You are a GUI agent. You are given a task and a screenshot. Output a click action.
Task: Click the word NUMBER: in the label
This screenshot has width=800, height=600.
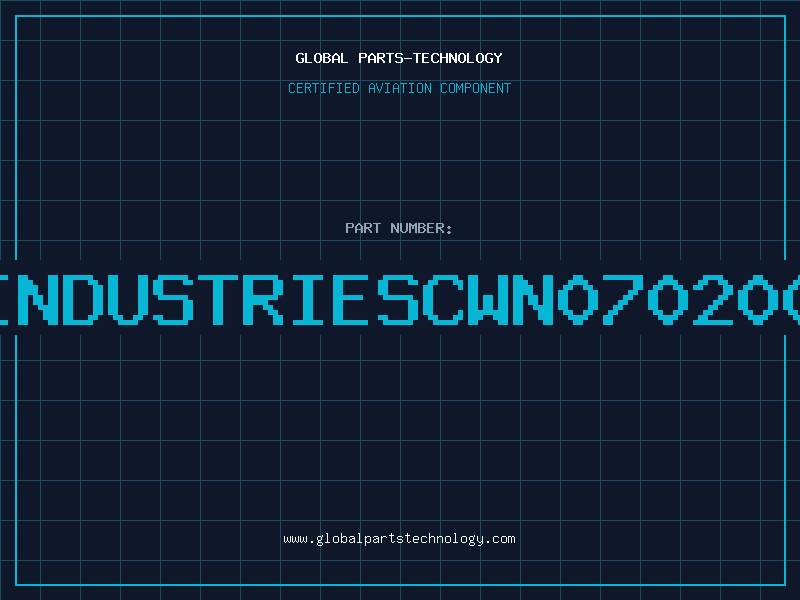point(421,228)
